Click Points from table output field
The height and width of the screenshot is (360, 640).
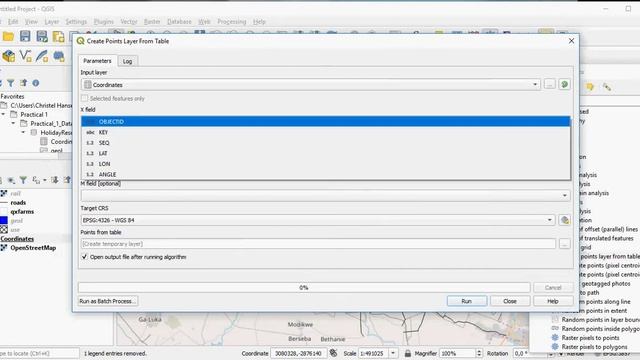click(318, 244)
